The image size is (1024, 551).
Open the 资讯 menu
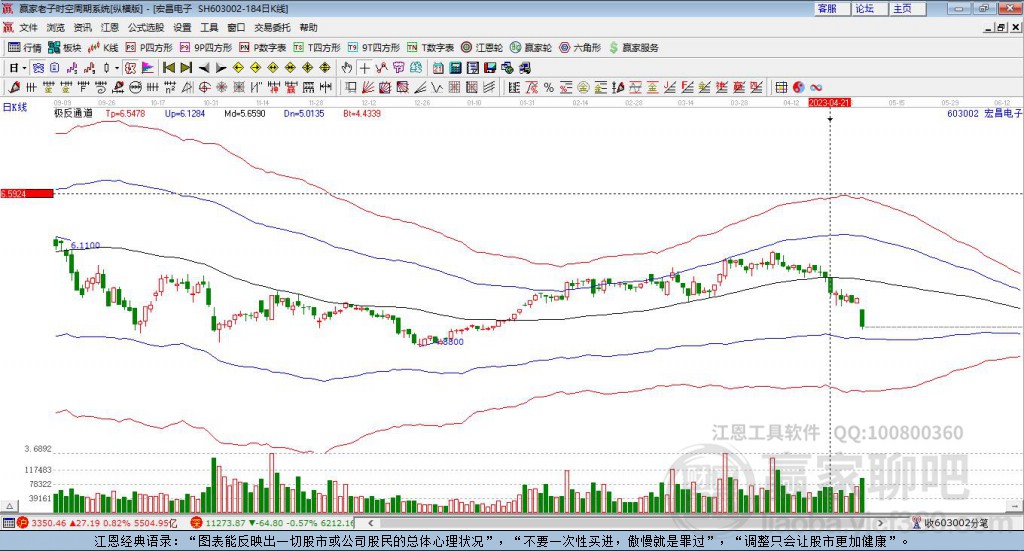click(x=82, y=27)
